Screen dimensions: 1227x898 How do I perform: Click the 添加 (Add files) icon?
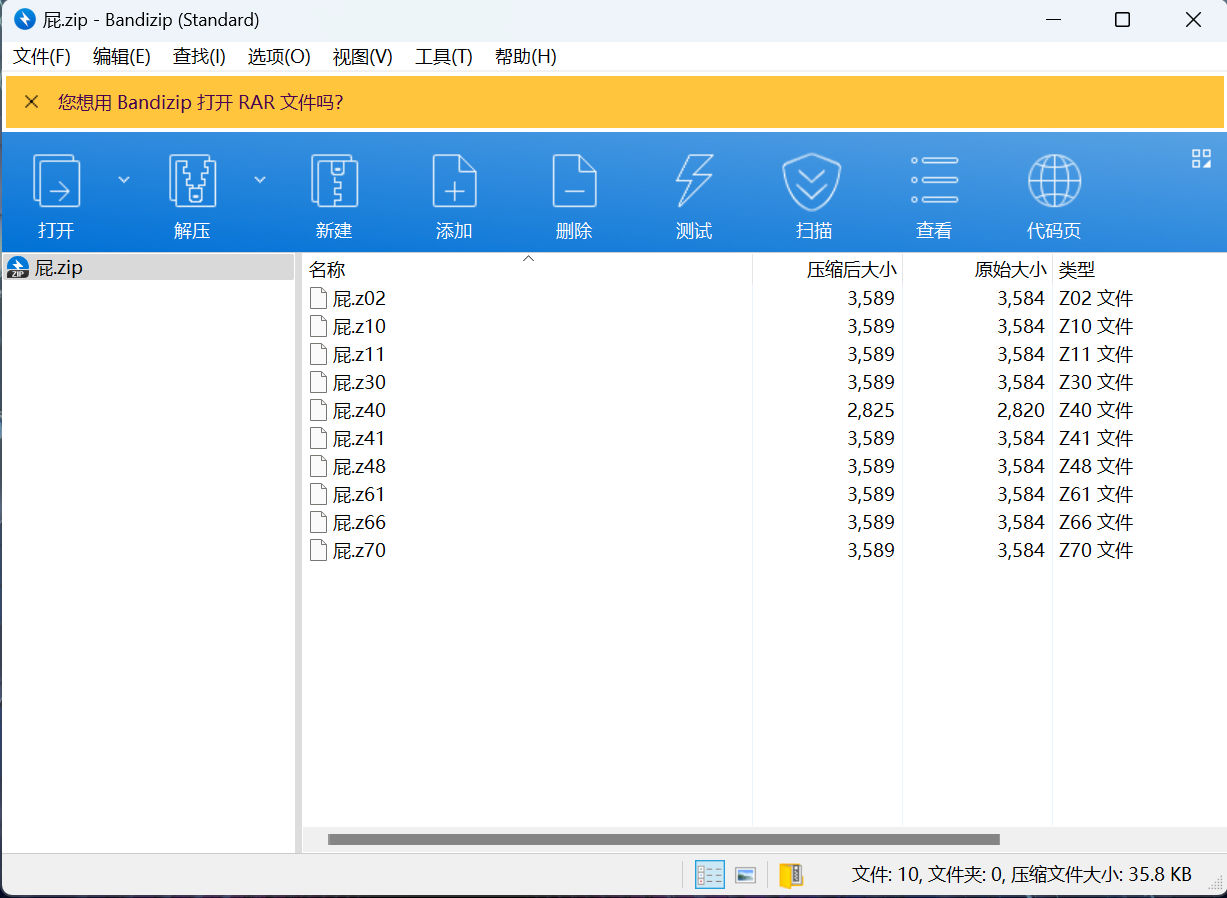(454, 181)
